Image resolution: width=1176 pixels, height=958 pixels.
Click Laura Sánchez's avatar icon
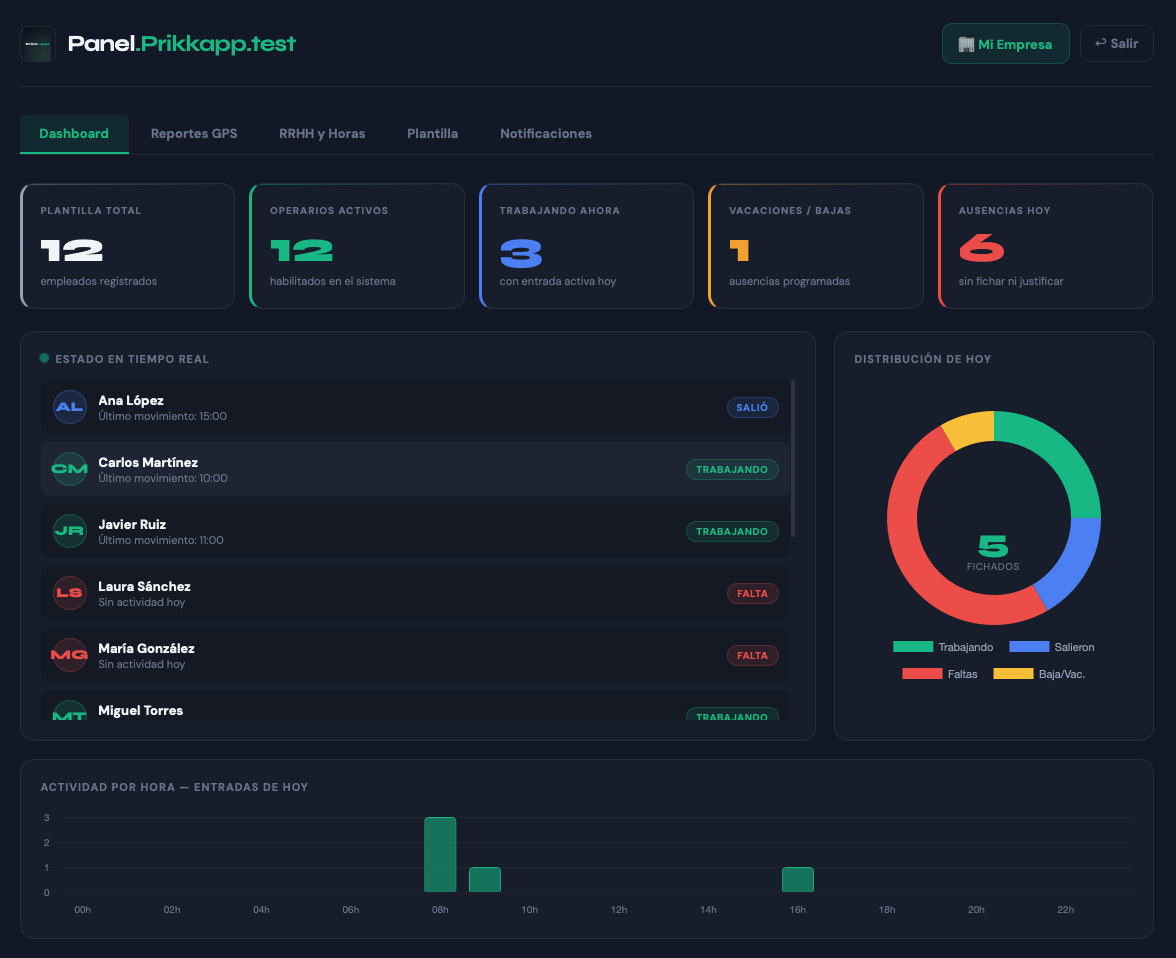point(69,593)
